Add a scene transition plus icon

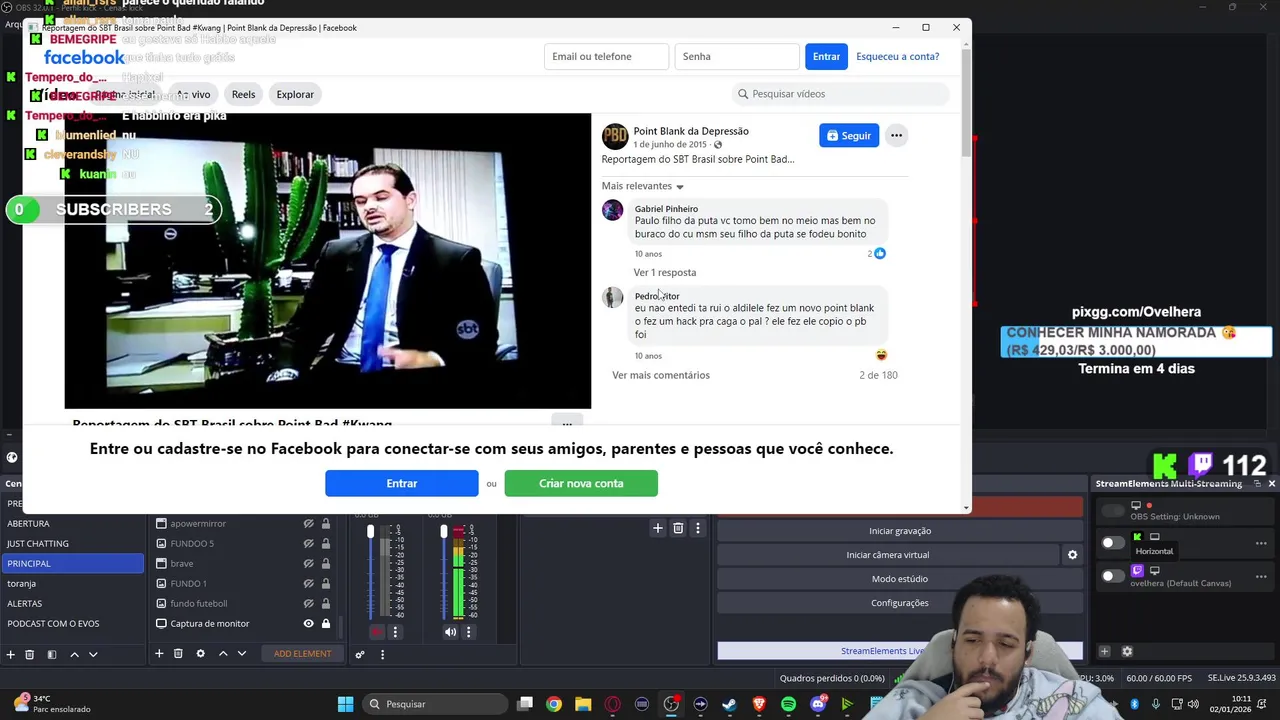(x=657, y=528)
